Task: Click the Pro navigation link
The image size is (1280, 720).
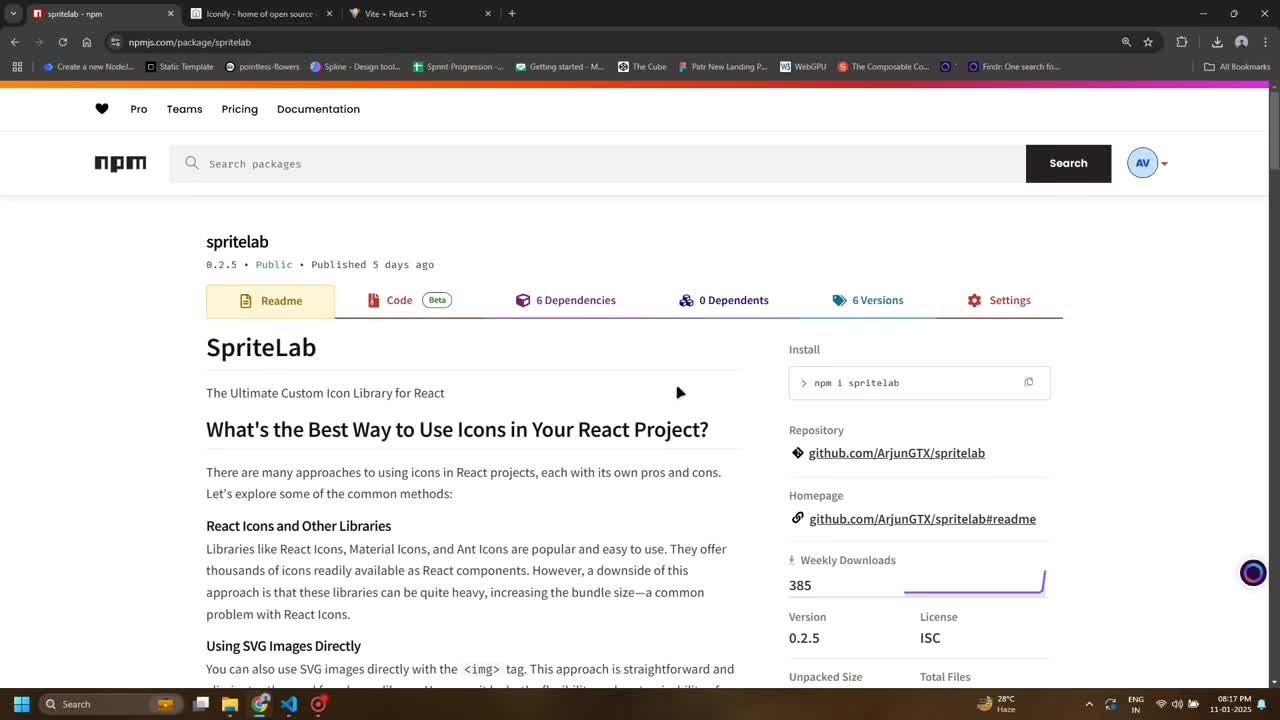Action: [x=139, y=109]
